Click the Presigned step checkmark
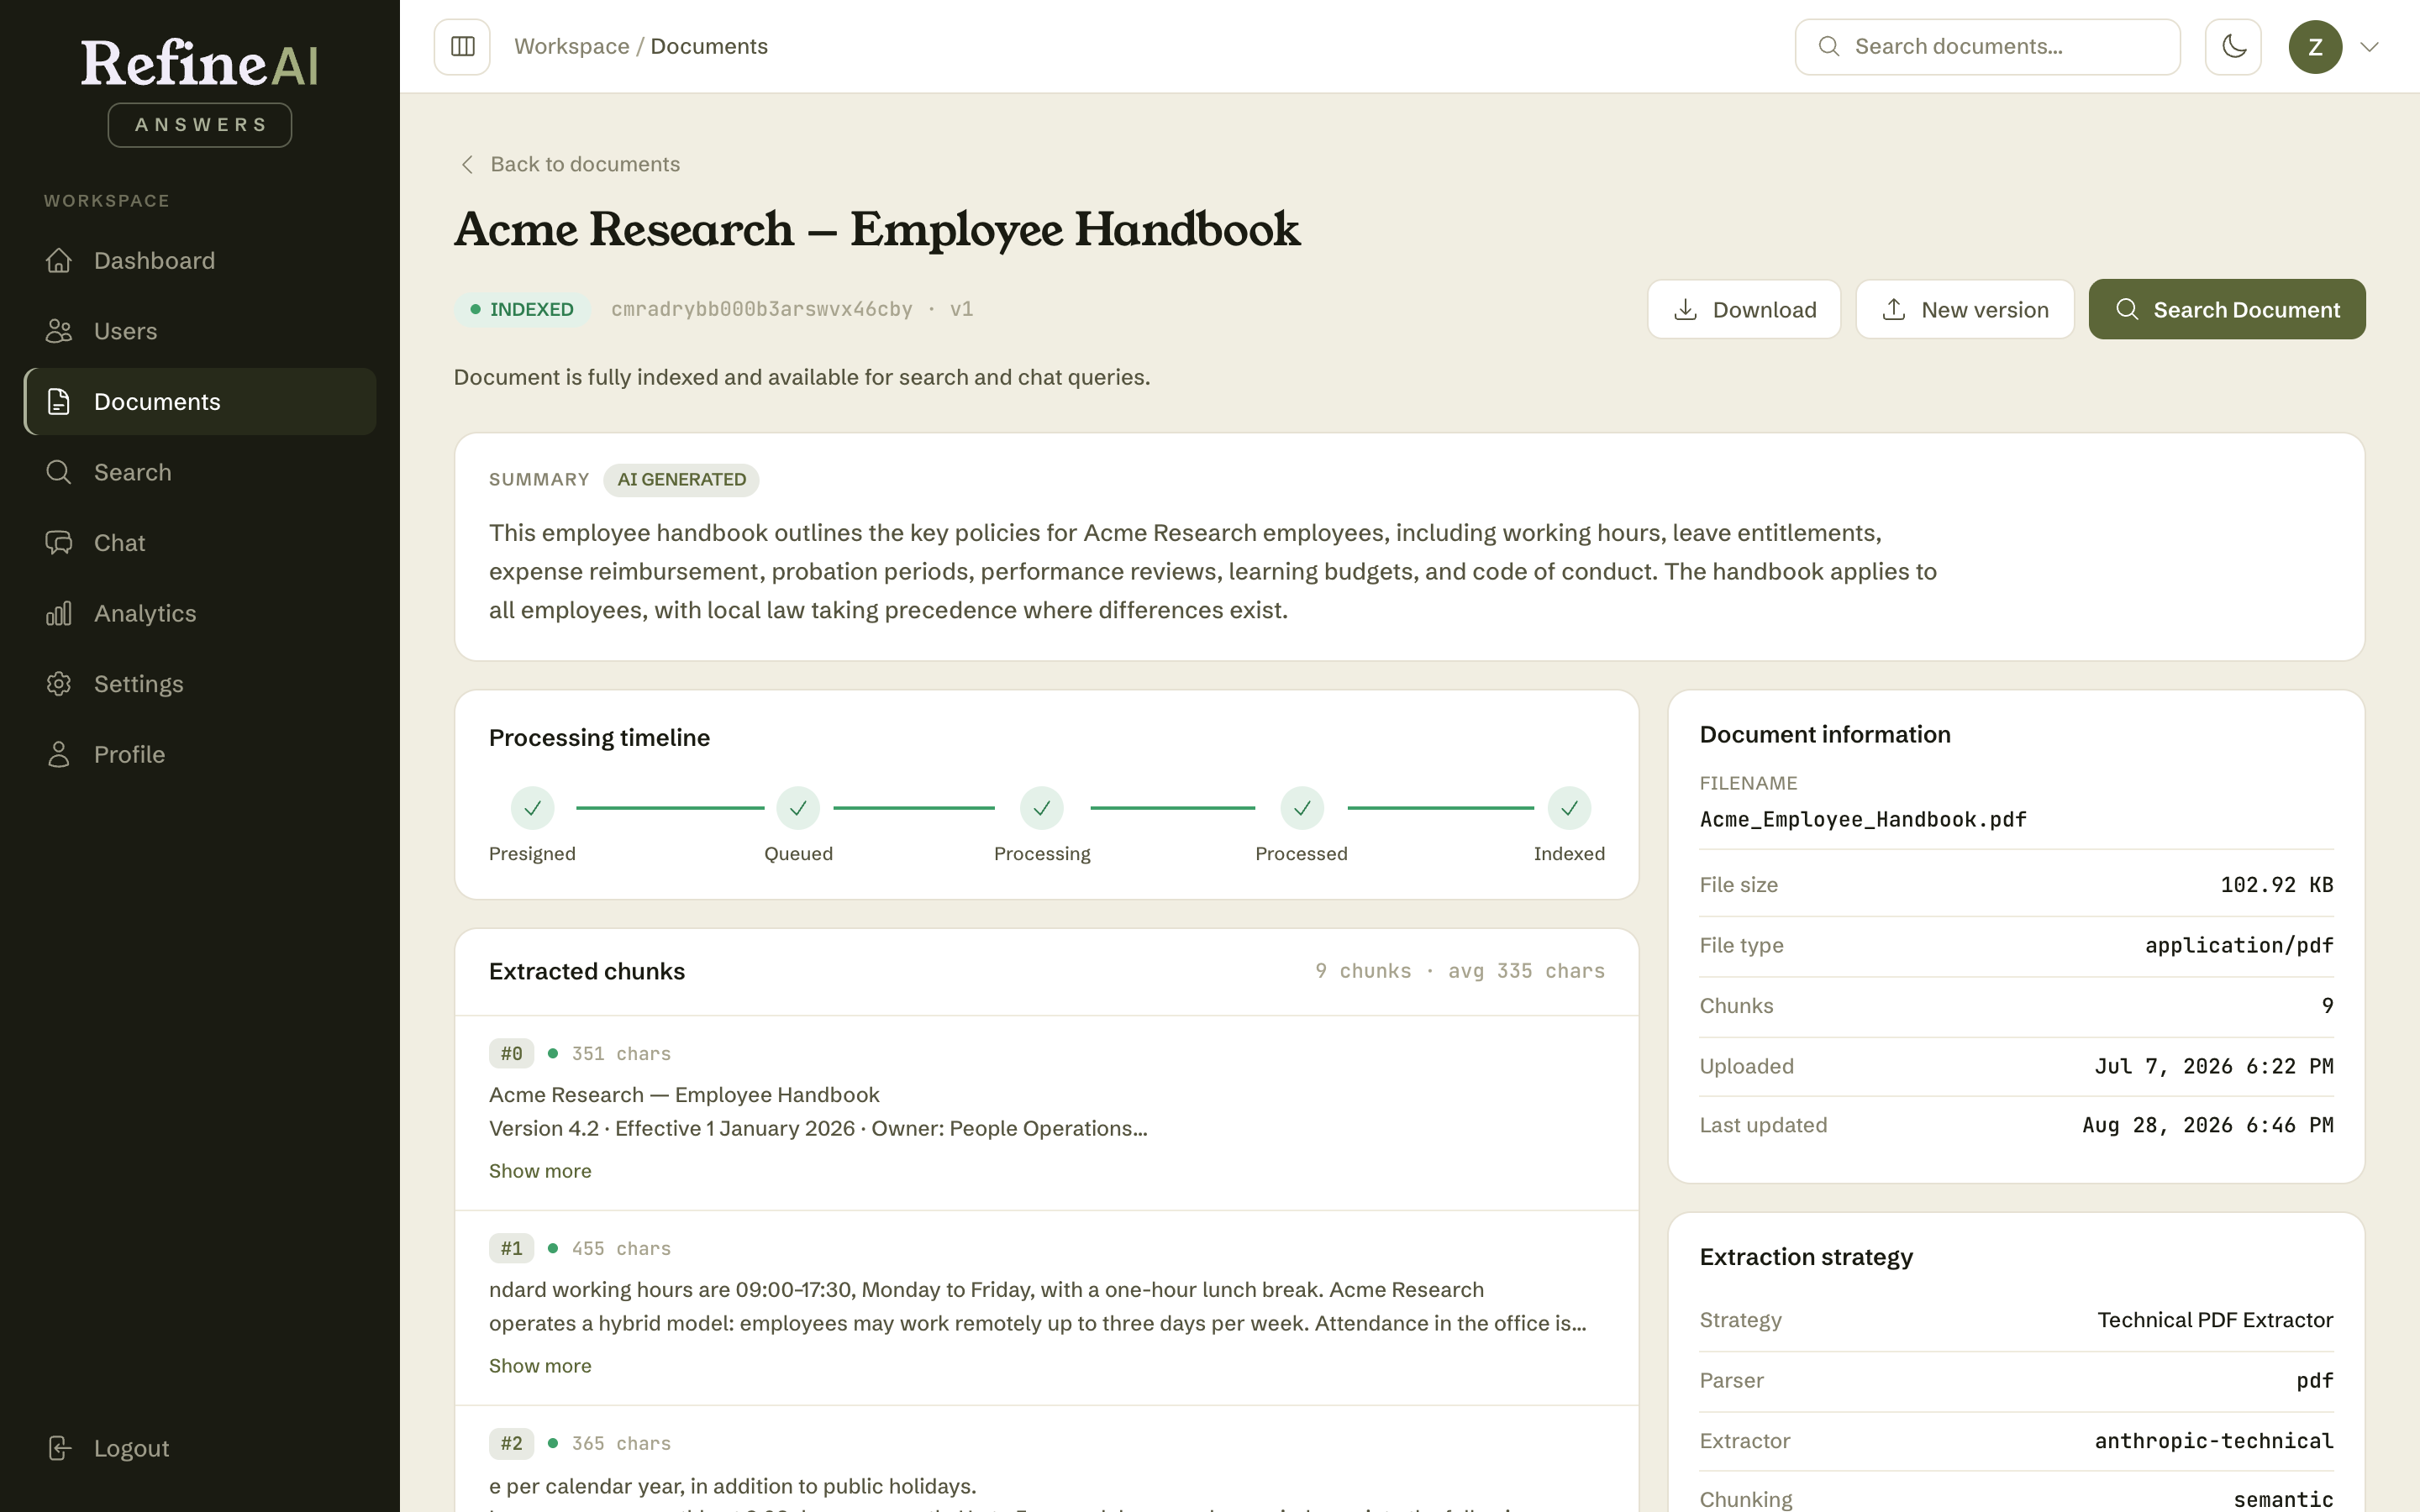The height and width of the screenshot is (1512, 2420). click(532, 808)
